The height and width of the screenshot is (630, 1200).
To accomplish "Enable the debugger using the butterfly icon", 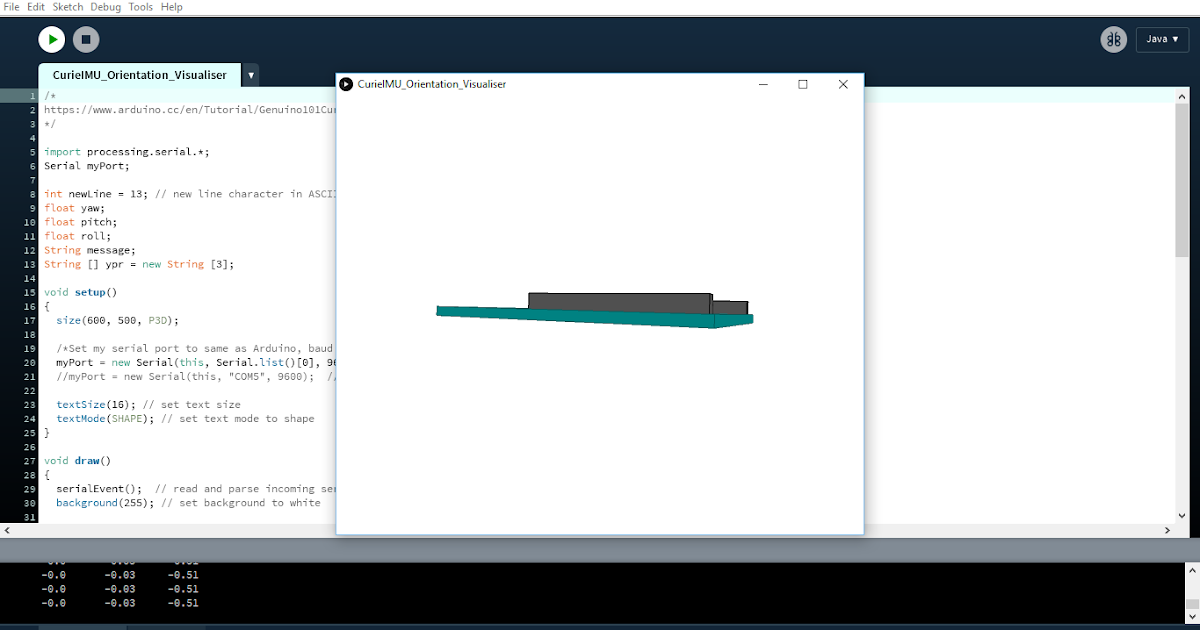I will [x=1113, y=39].
